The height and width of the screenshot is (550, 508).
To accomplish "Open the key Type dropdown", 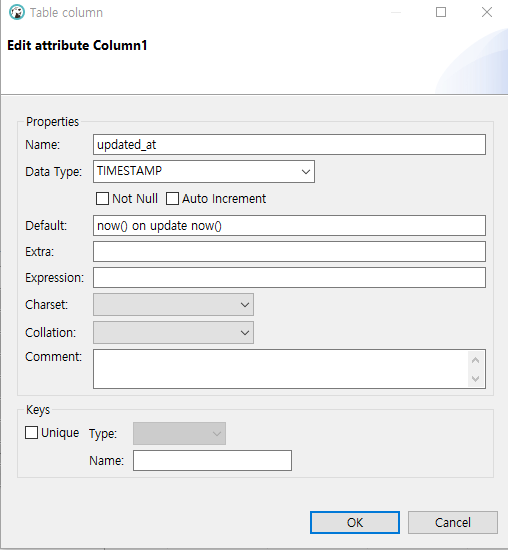I will click(x=179, y=434).
